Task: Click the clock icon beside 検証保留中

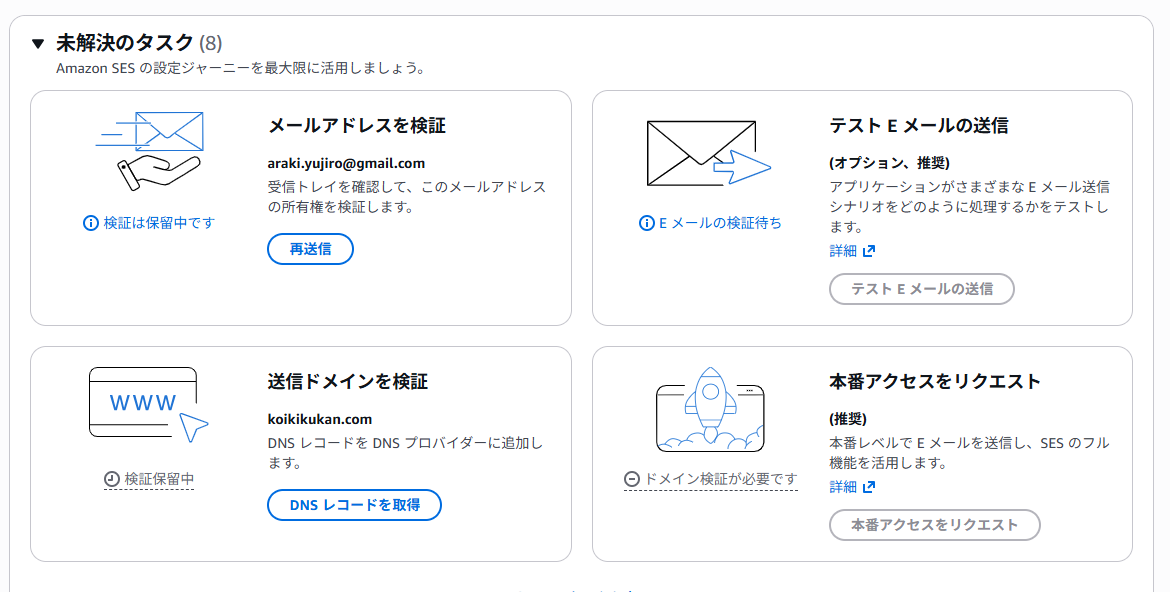Action: [x=112, y=480]
